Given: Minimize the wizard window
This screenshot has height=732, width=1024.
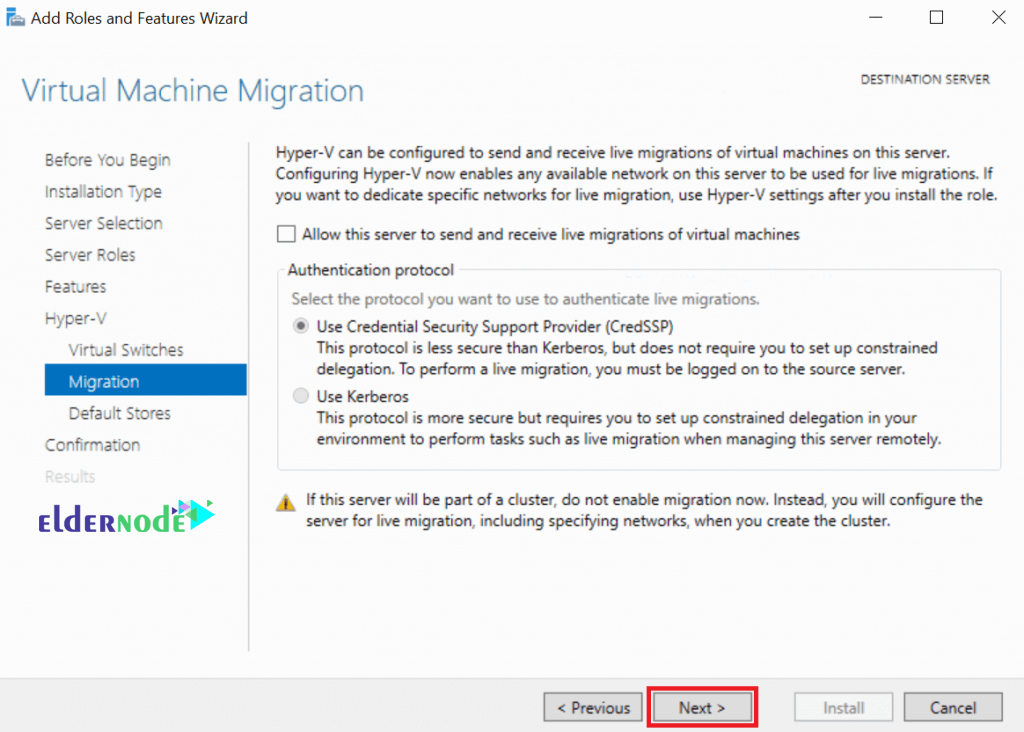Looking at the screenshot, I should tap(876, 18).
